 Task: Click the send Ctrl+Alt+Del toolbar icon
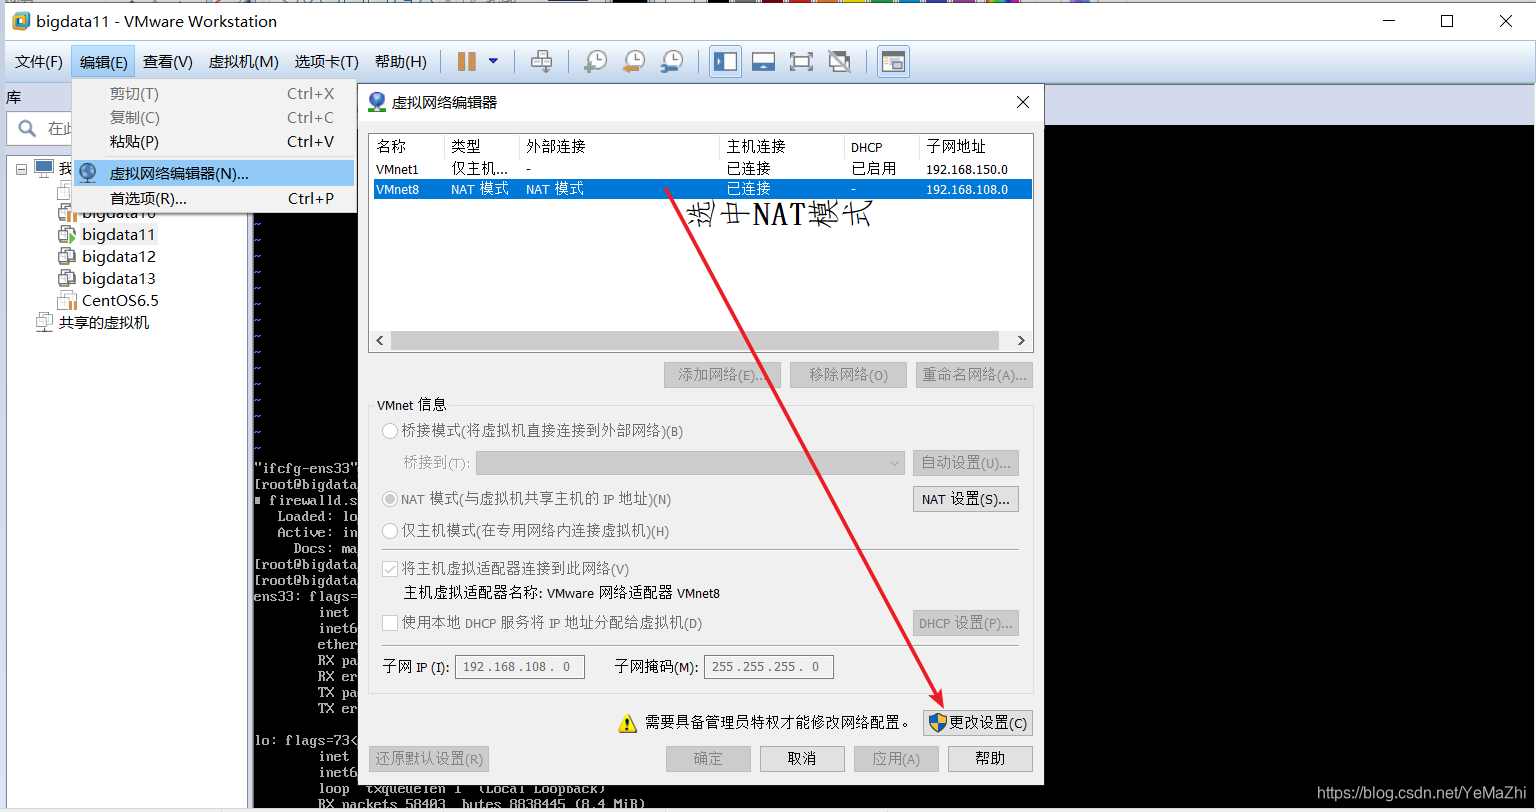tap(541, 62)
